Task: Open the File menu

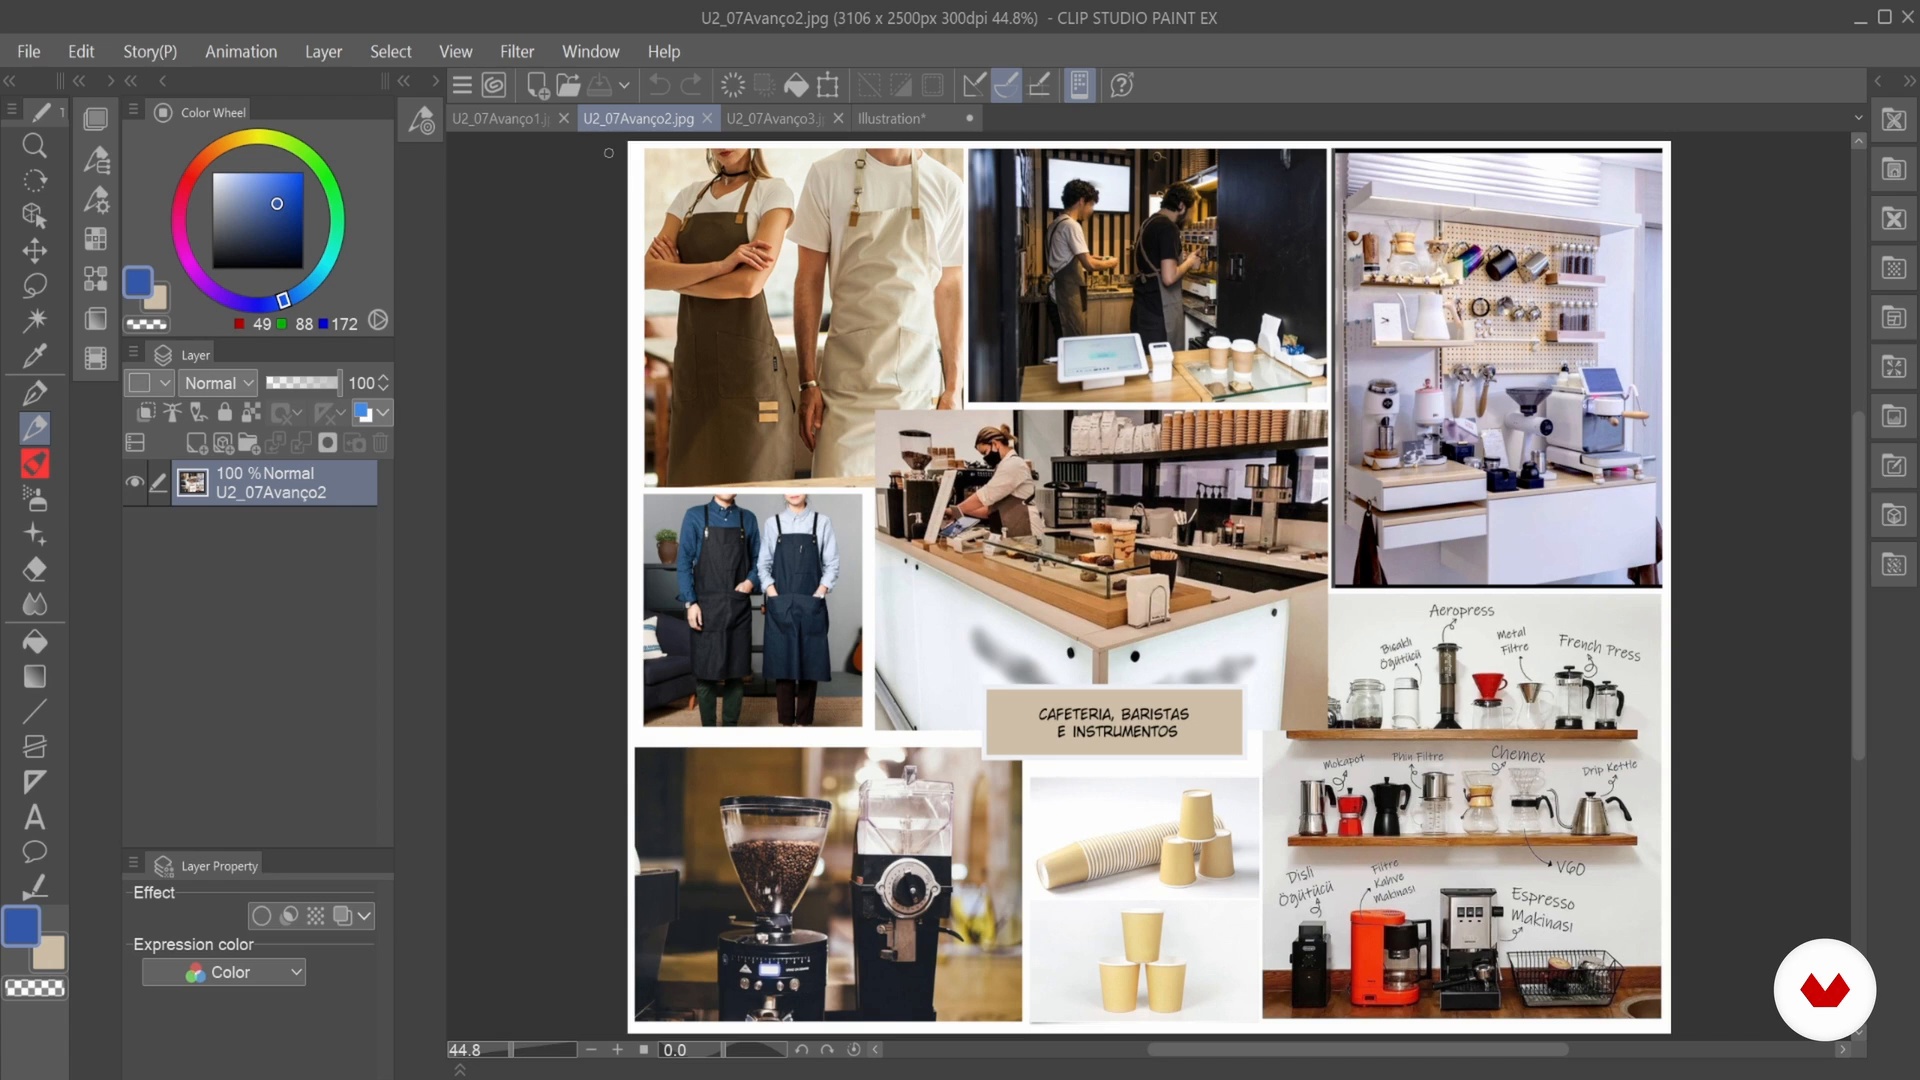Action: tap(29, 51)
